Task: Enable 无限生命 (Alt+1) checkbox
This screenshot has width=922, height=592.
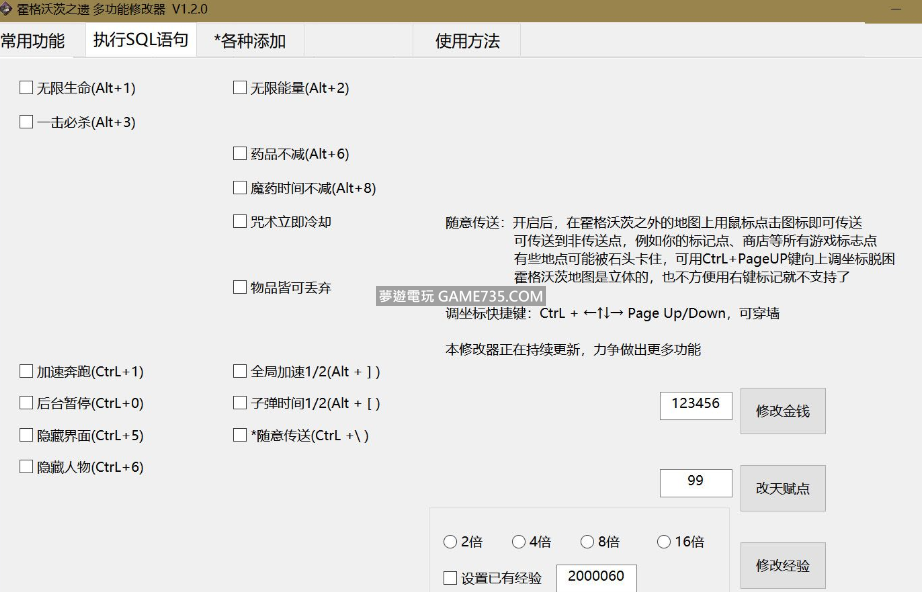Action: click(27, 88)
